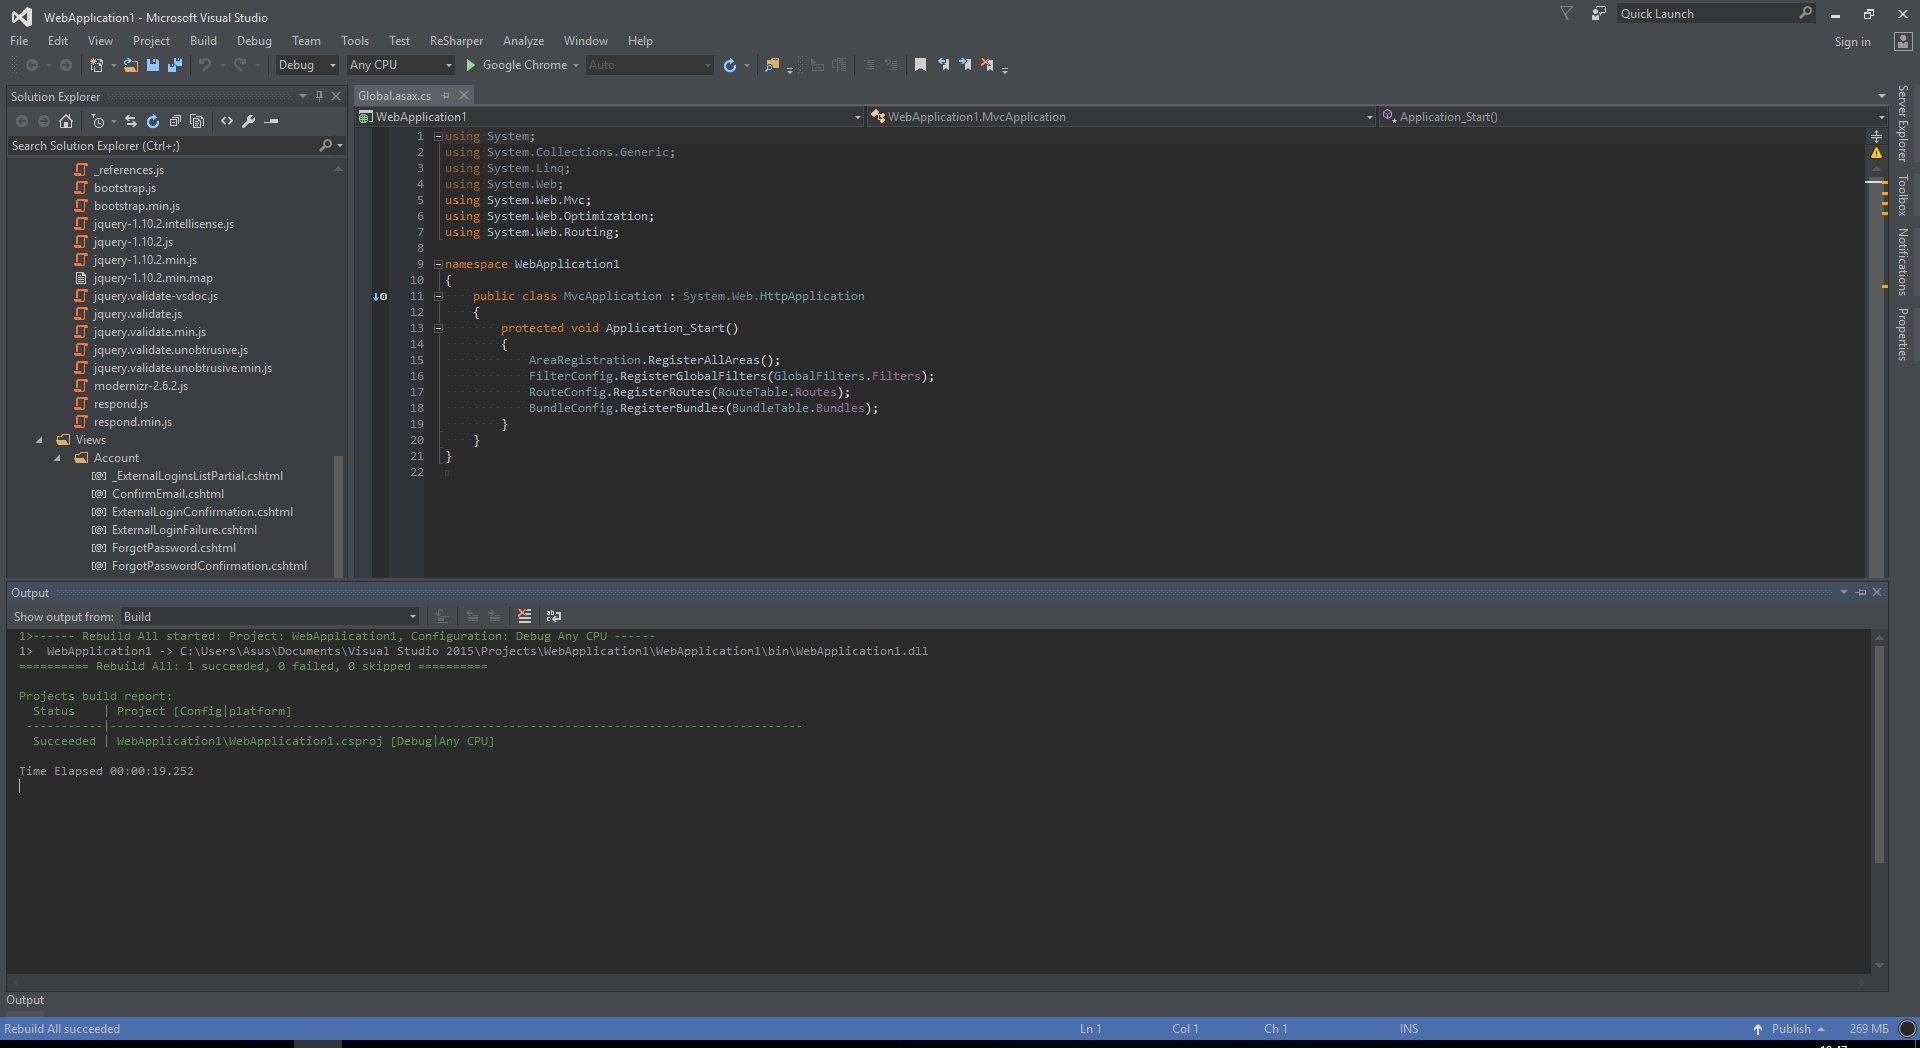Toggle Word Wrap in Output pane
1920x1048 pixels.
coord(554,616)
